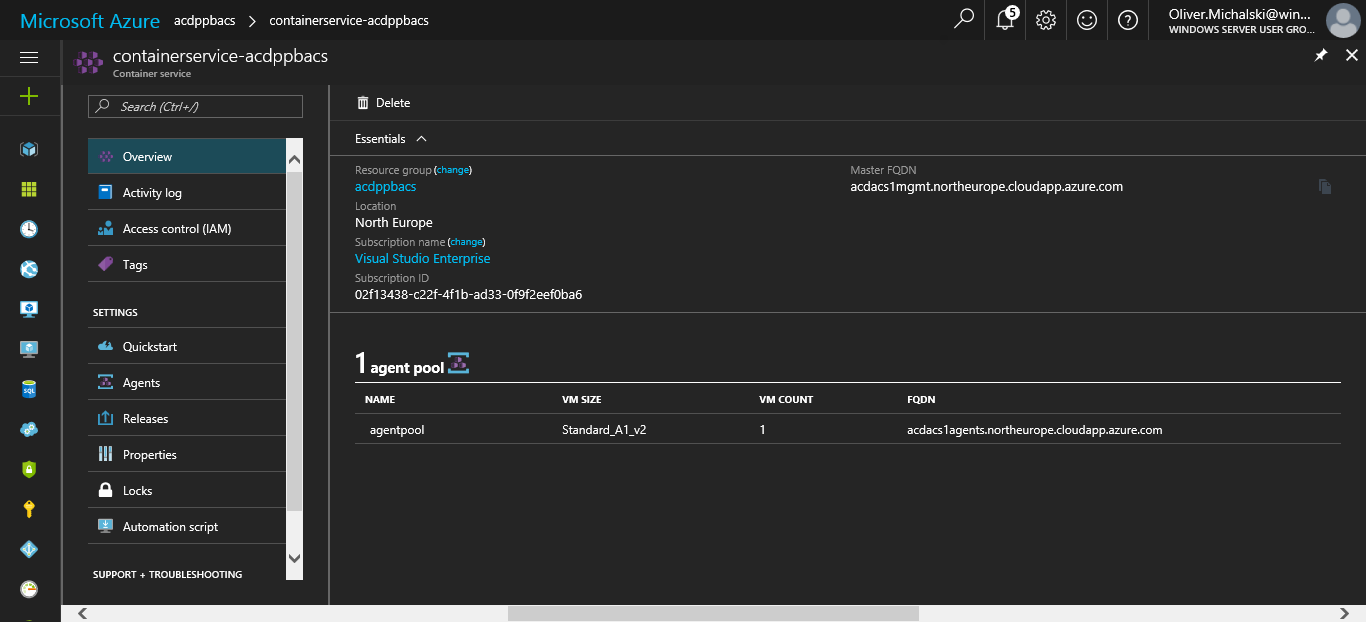Open the blue globe icon in sidebar

(x=29, y=269)
